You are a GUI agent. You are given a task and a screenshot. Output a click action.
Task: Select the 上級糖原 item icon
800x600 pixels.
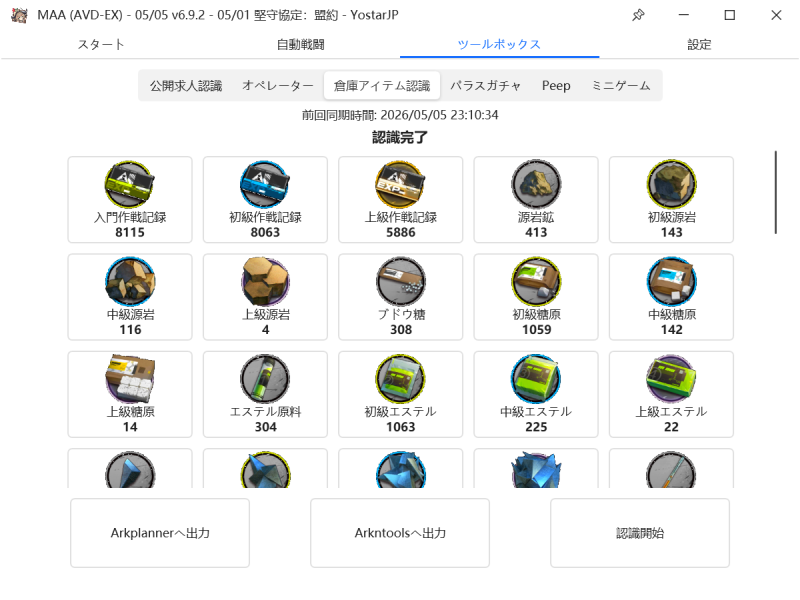point(130,379)
